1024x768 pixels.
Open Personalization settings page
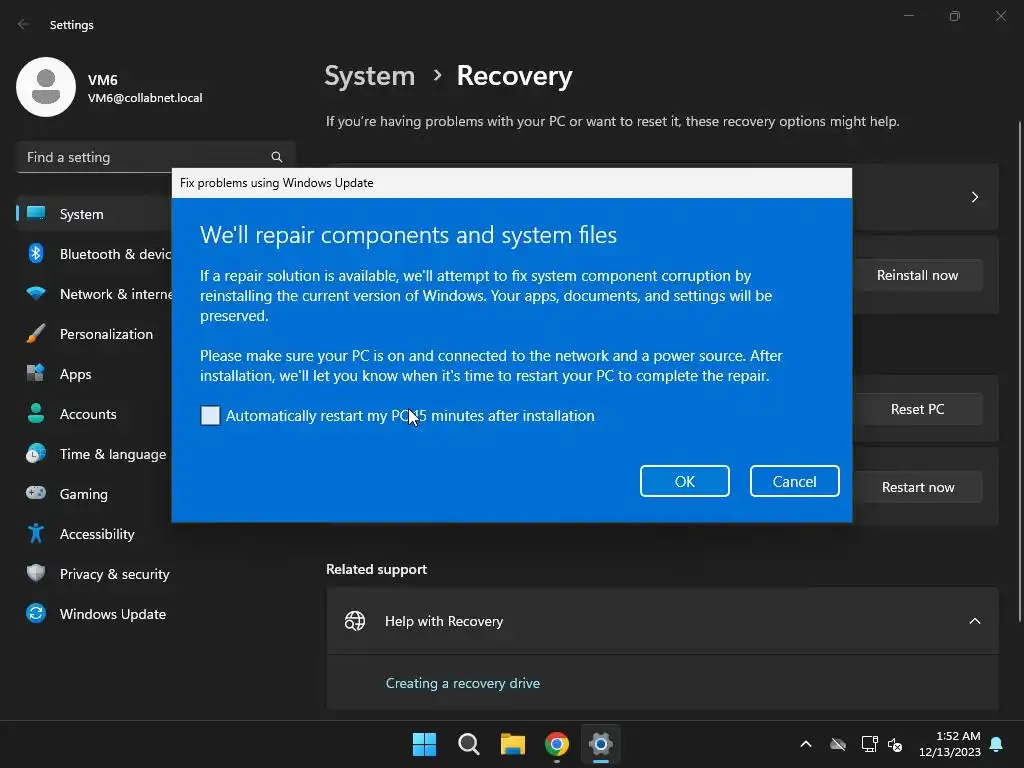pyautogui.click(x=94, y=334)
